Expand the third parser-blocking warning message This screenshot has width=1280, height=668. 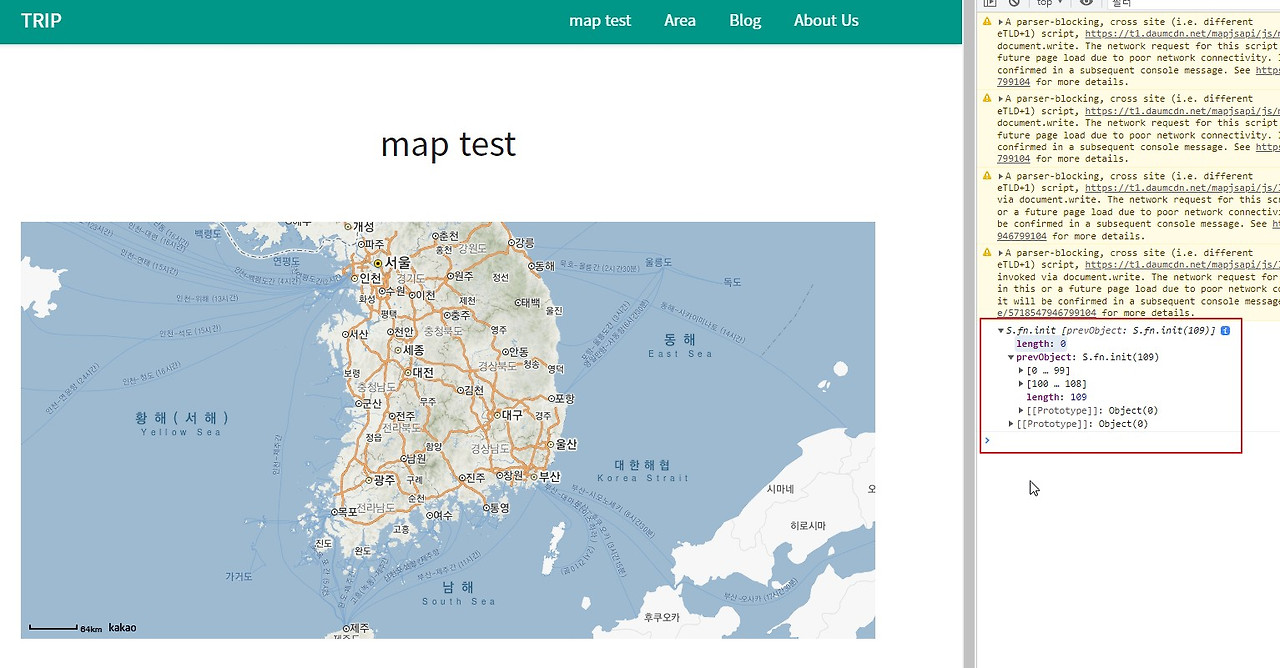coord(1001,176)
